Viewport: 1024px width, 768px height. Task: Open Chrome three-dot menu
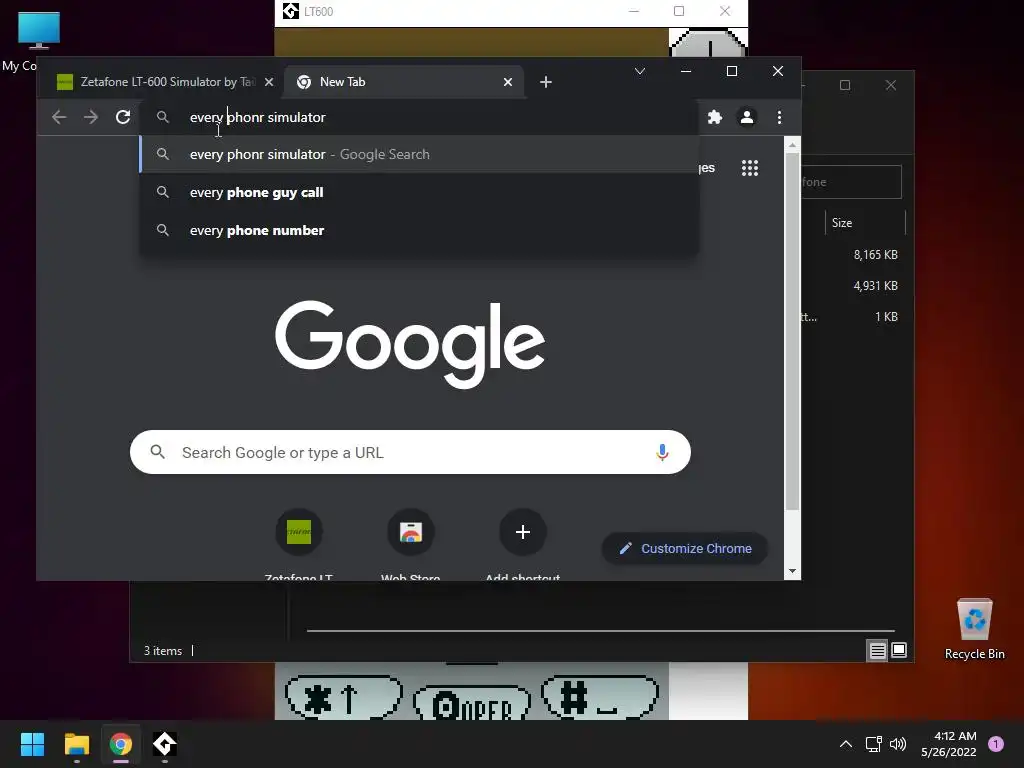click(779, 117)
